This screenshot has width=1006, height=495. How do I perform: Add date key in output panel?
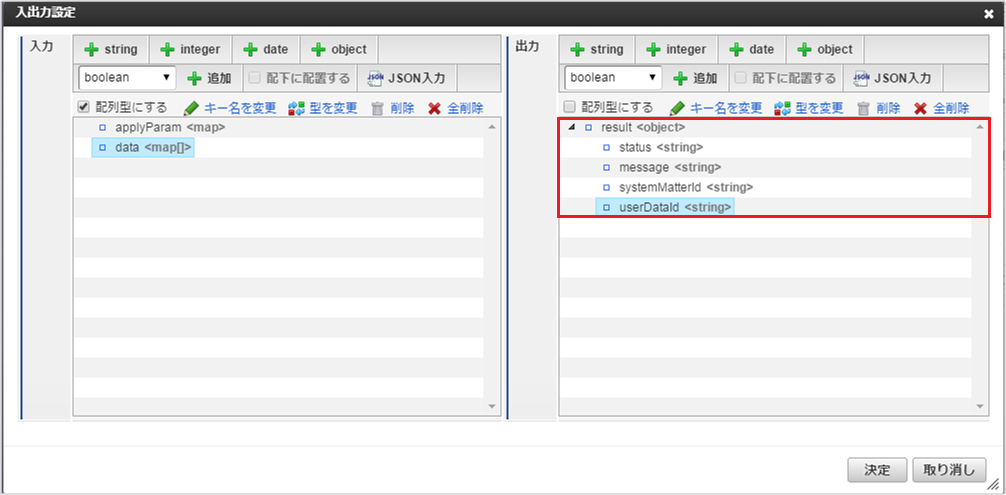(x=751, y=49)
